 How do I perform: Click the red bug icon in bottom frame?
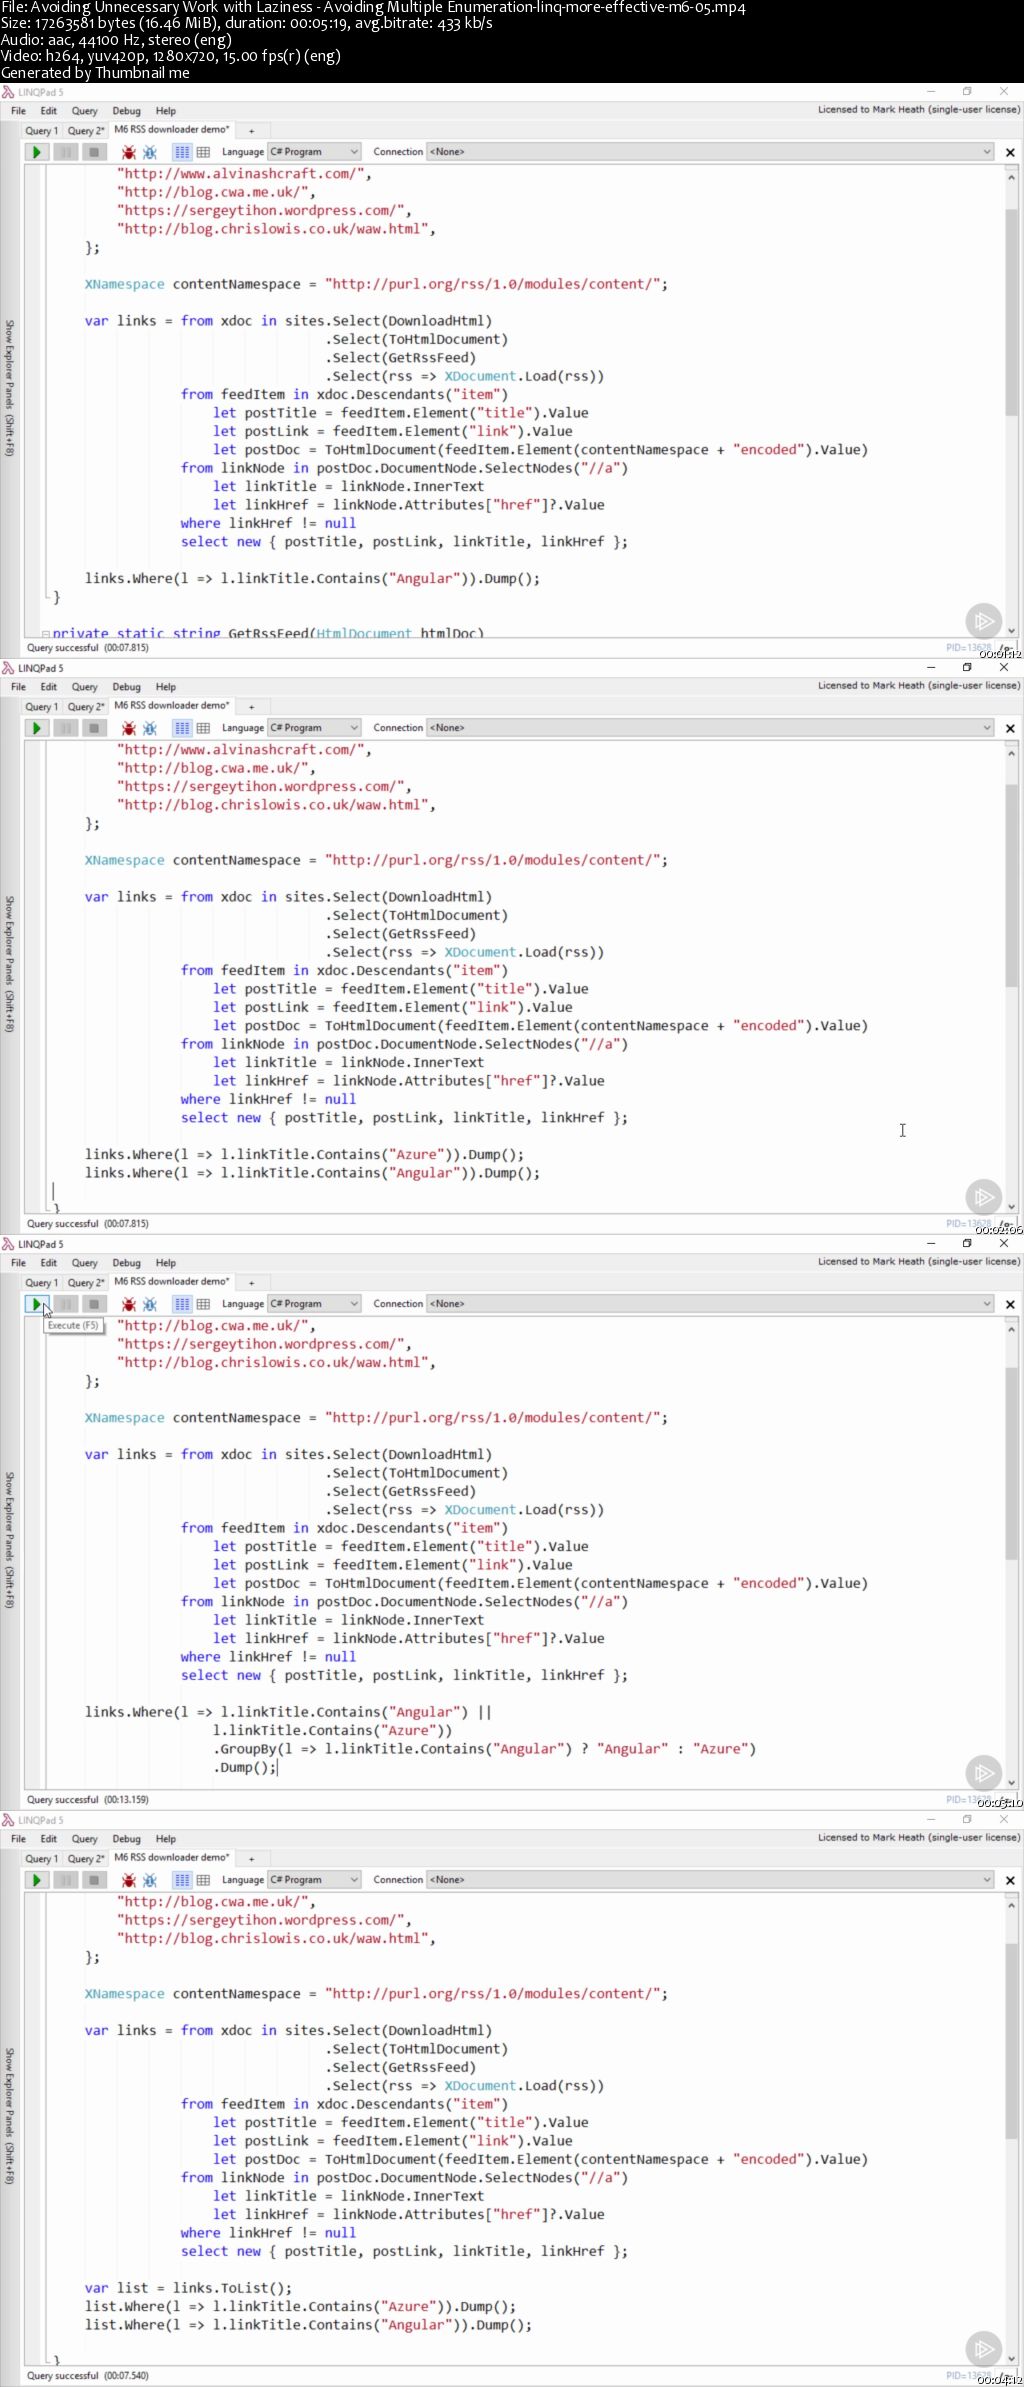click(129, 1880)
